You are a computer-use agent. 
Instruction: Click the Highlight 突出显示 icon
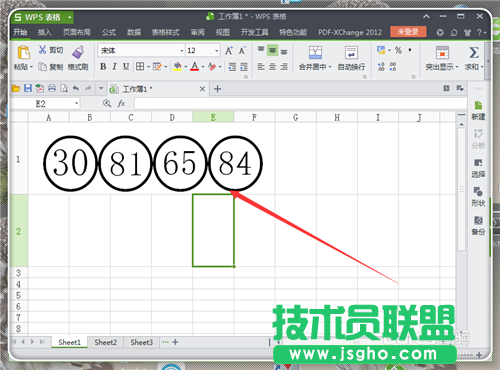pos(442,53)
